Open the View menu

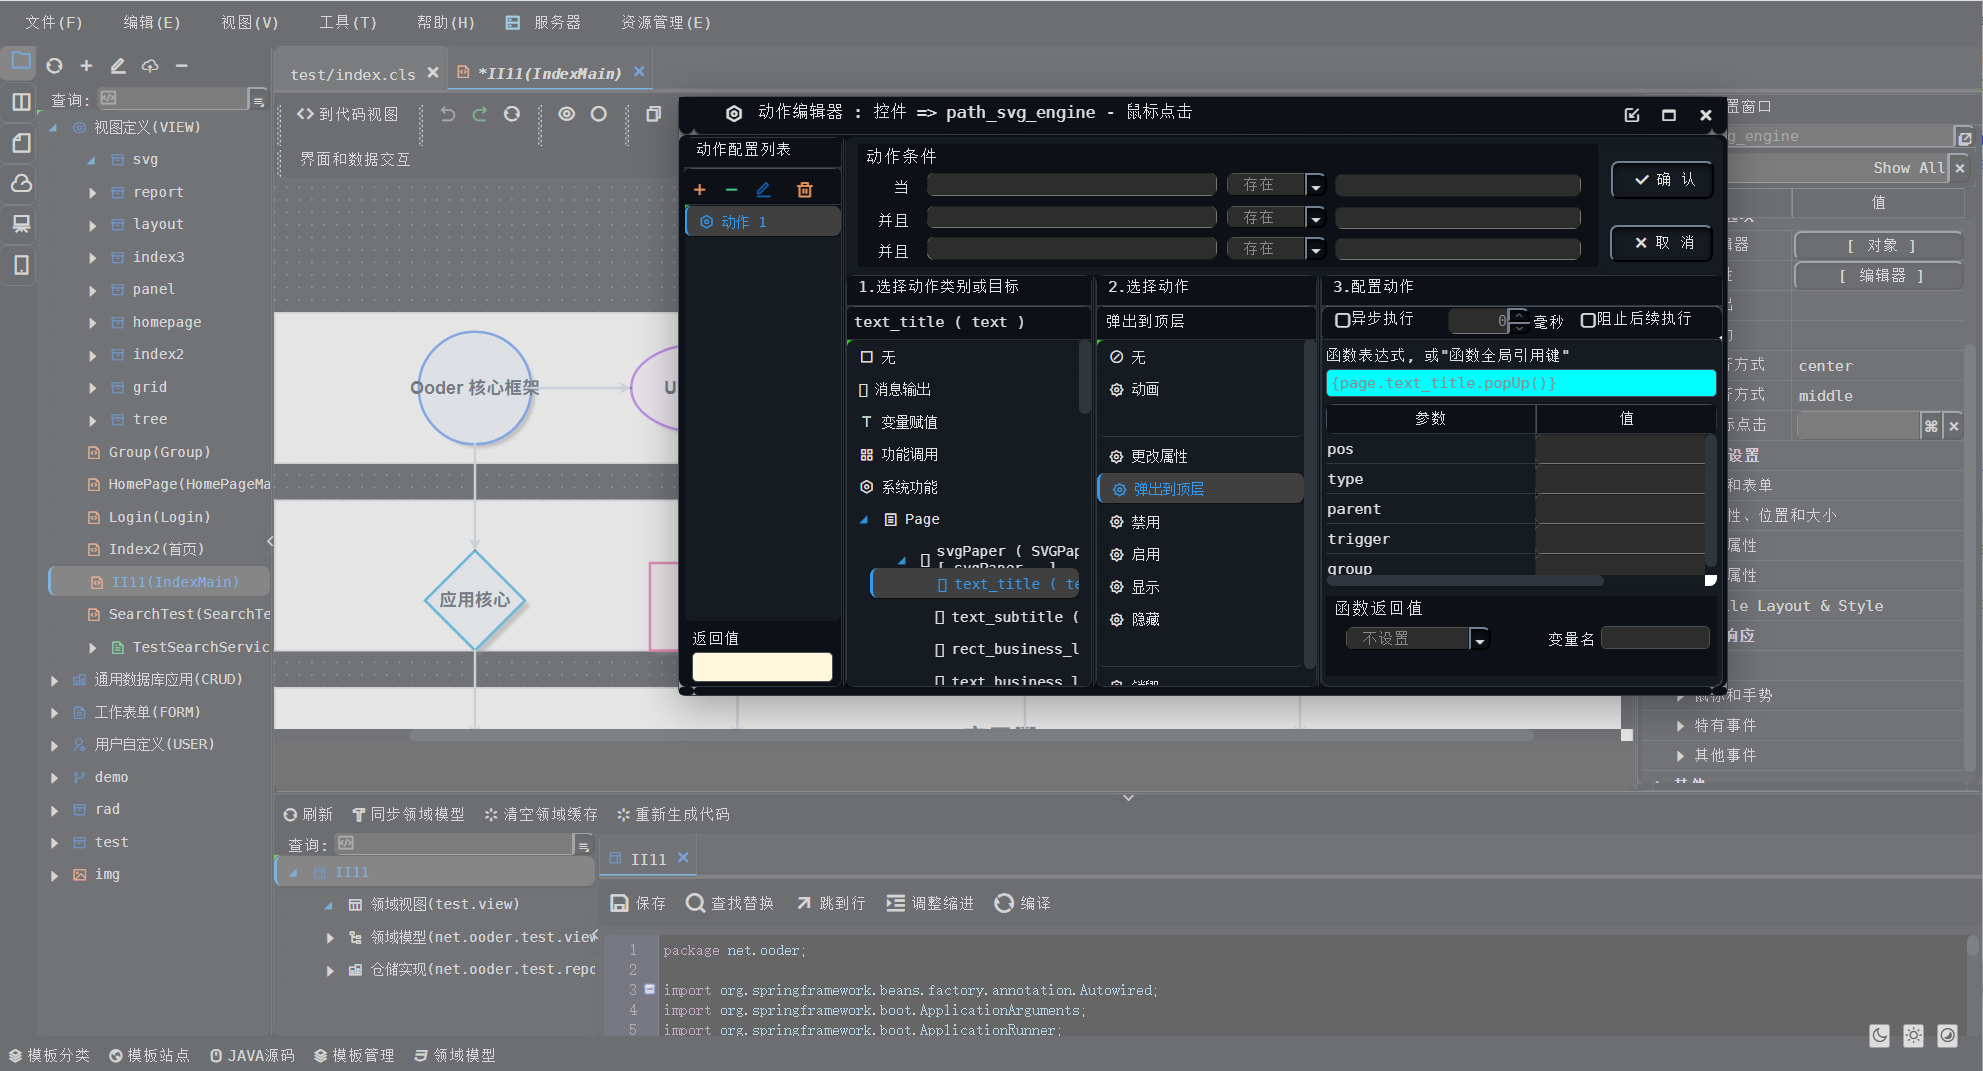249,22
